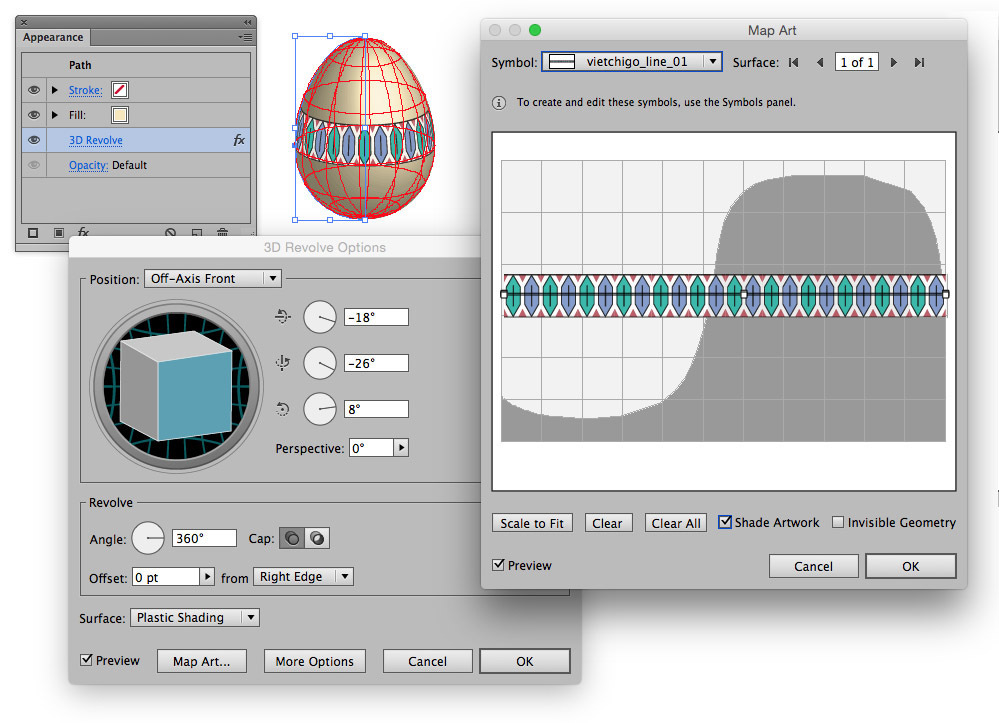Open the Appearance panel flyout menu

click(x=245, y=37)
